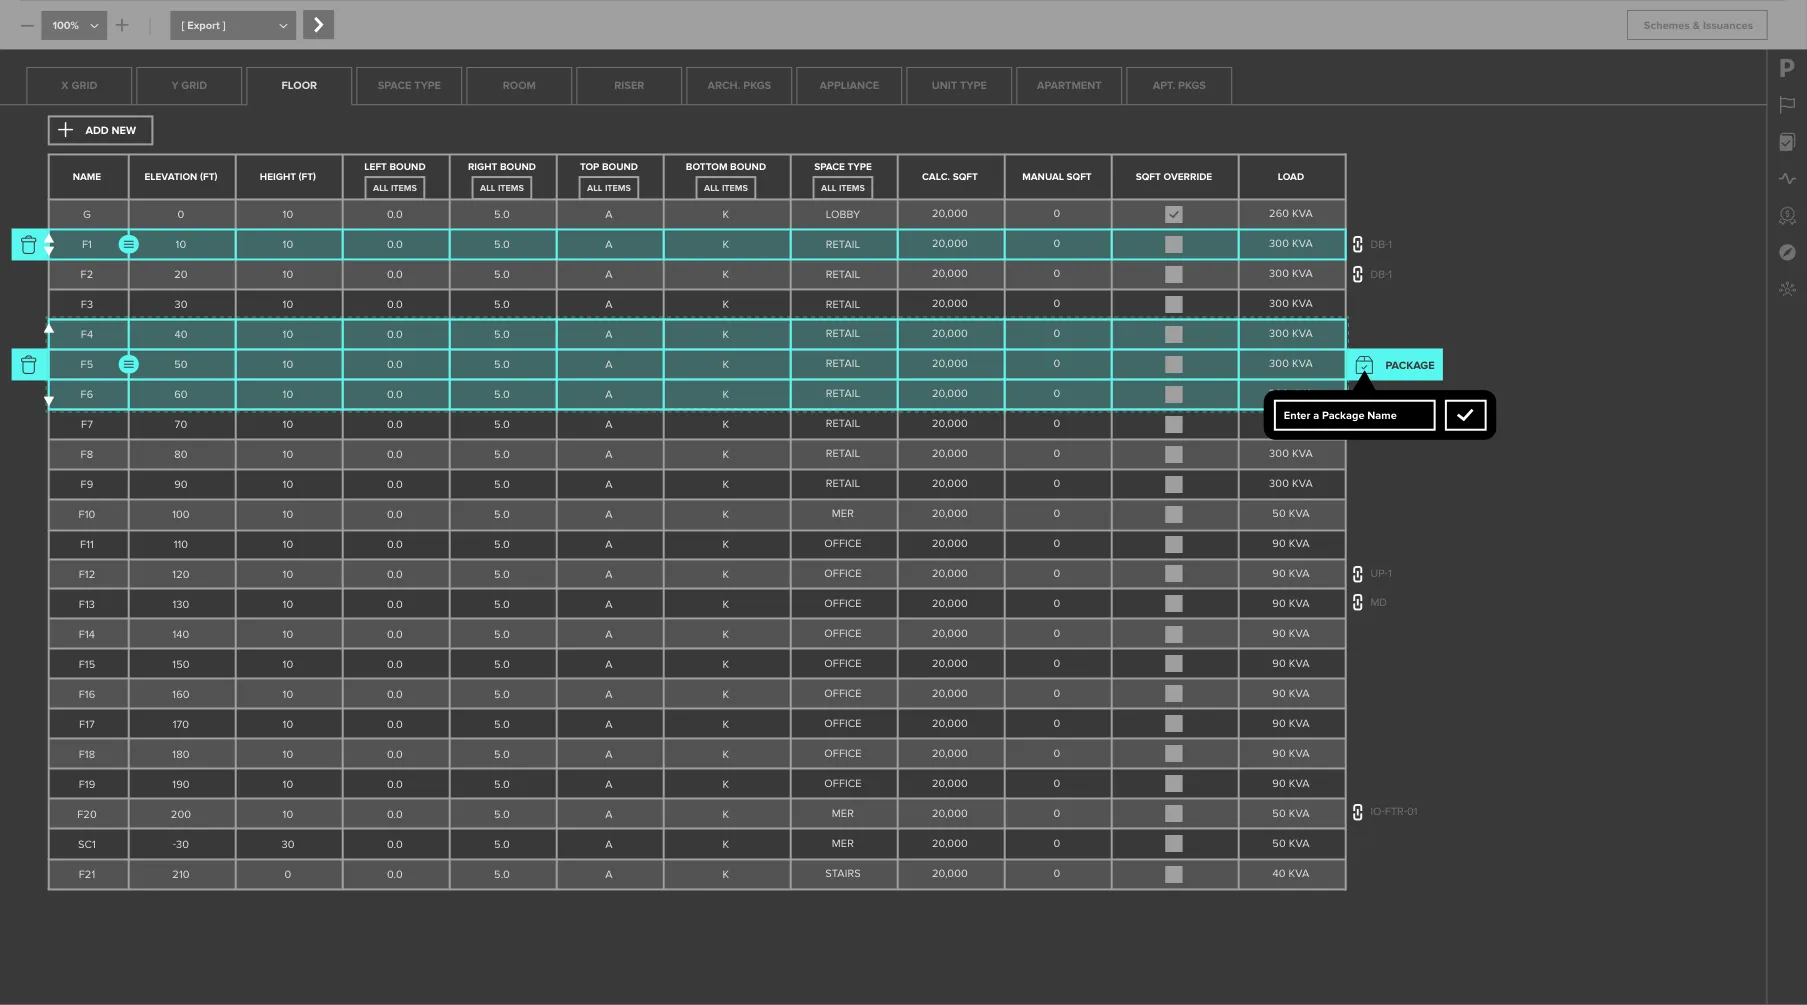
Task: Open Right Bound ALL ITEMS filter
Action: [502, 188]
